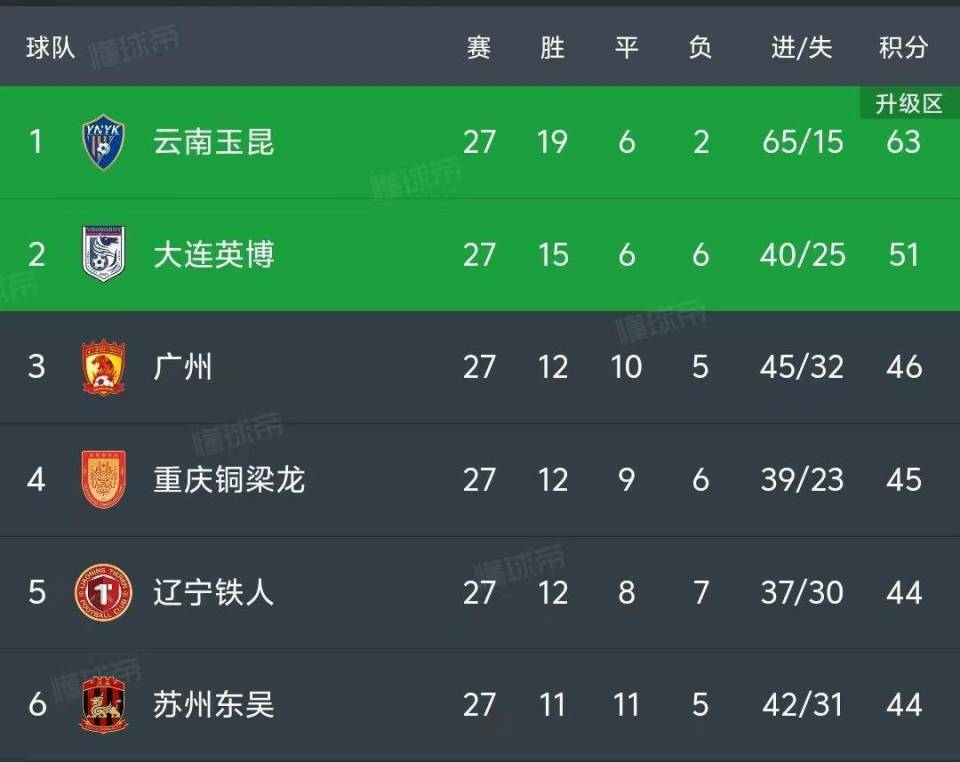Viewport: 960px width, 762px height.
Task: Click the 云南玉昆 team crest
Action: (103, 142)
